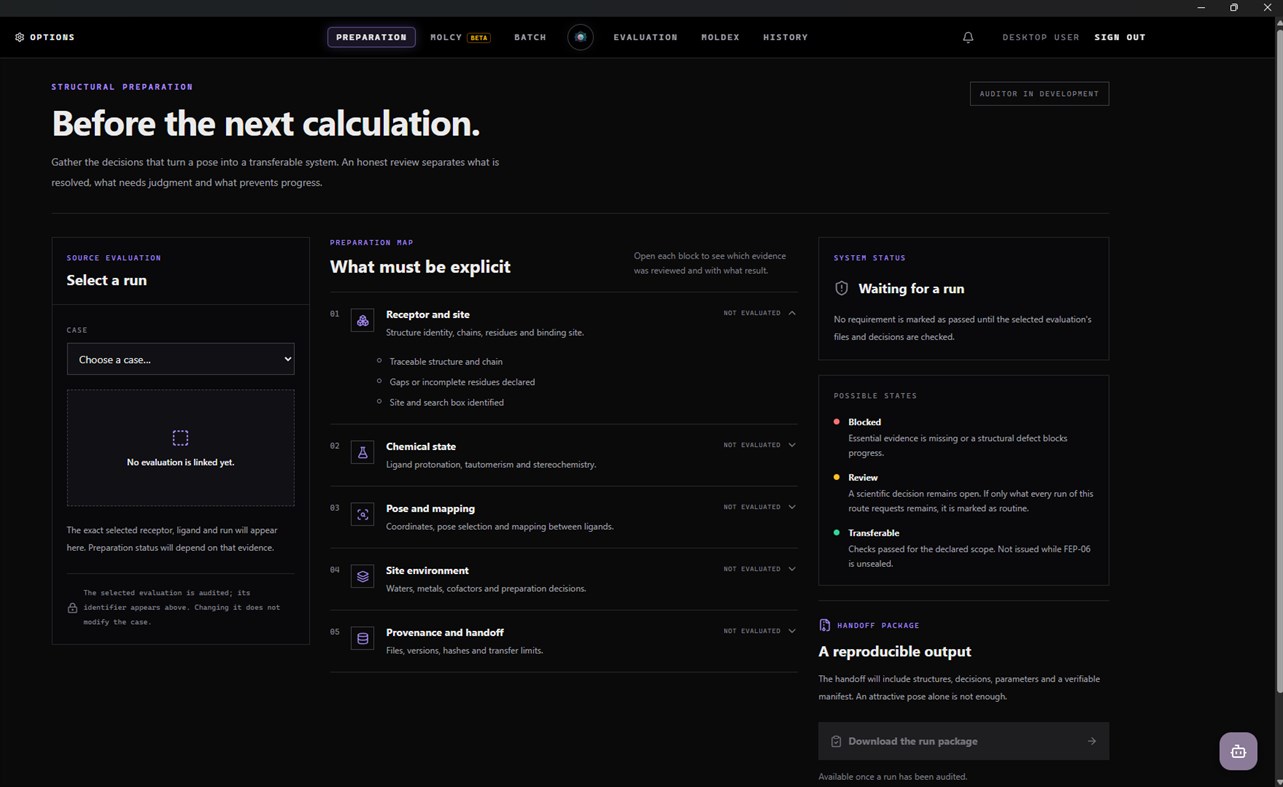The width and height of the screenshot is (1283, 787).
Task: Click the Chemical state flask icon
Action: click(x=362, y=452)
